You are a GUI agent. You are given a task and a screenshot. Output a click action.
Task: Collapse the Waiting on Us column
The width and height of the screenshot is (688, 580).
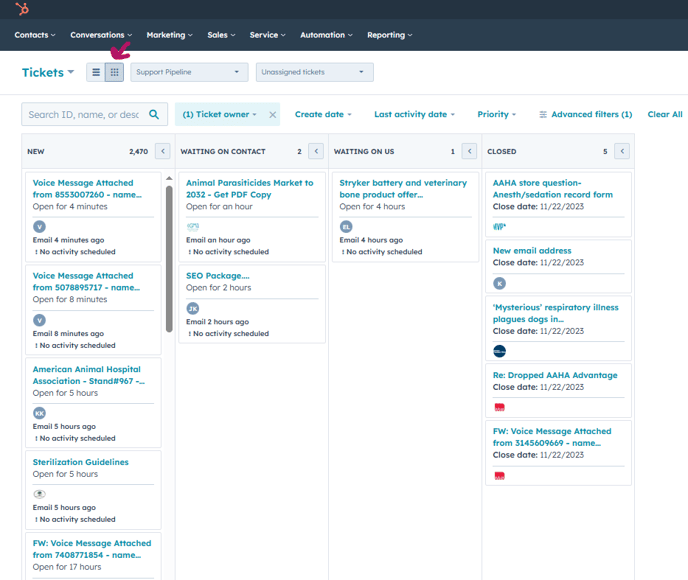469,152
